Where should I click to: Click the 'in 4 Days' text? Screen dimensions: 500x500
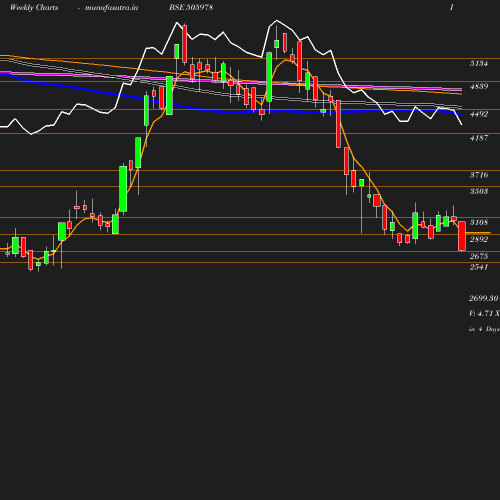click(484, 329)
